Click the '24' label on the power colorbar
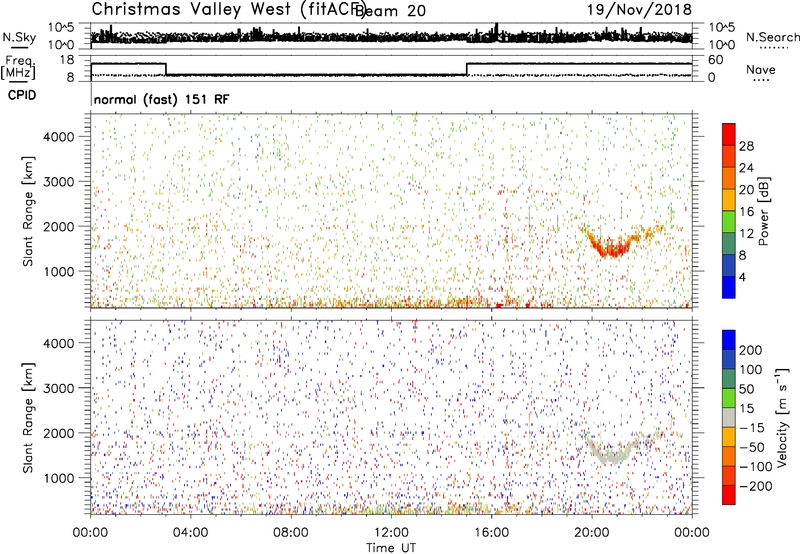 (746, 168)
